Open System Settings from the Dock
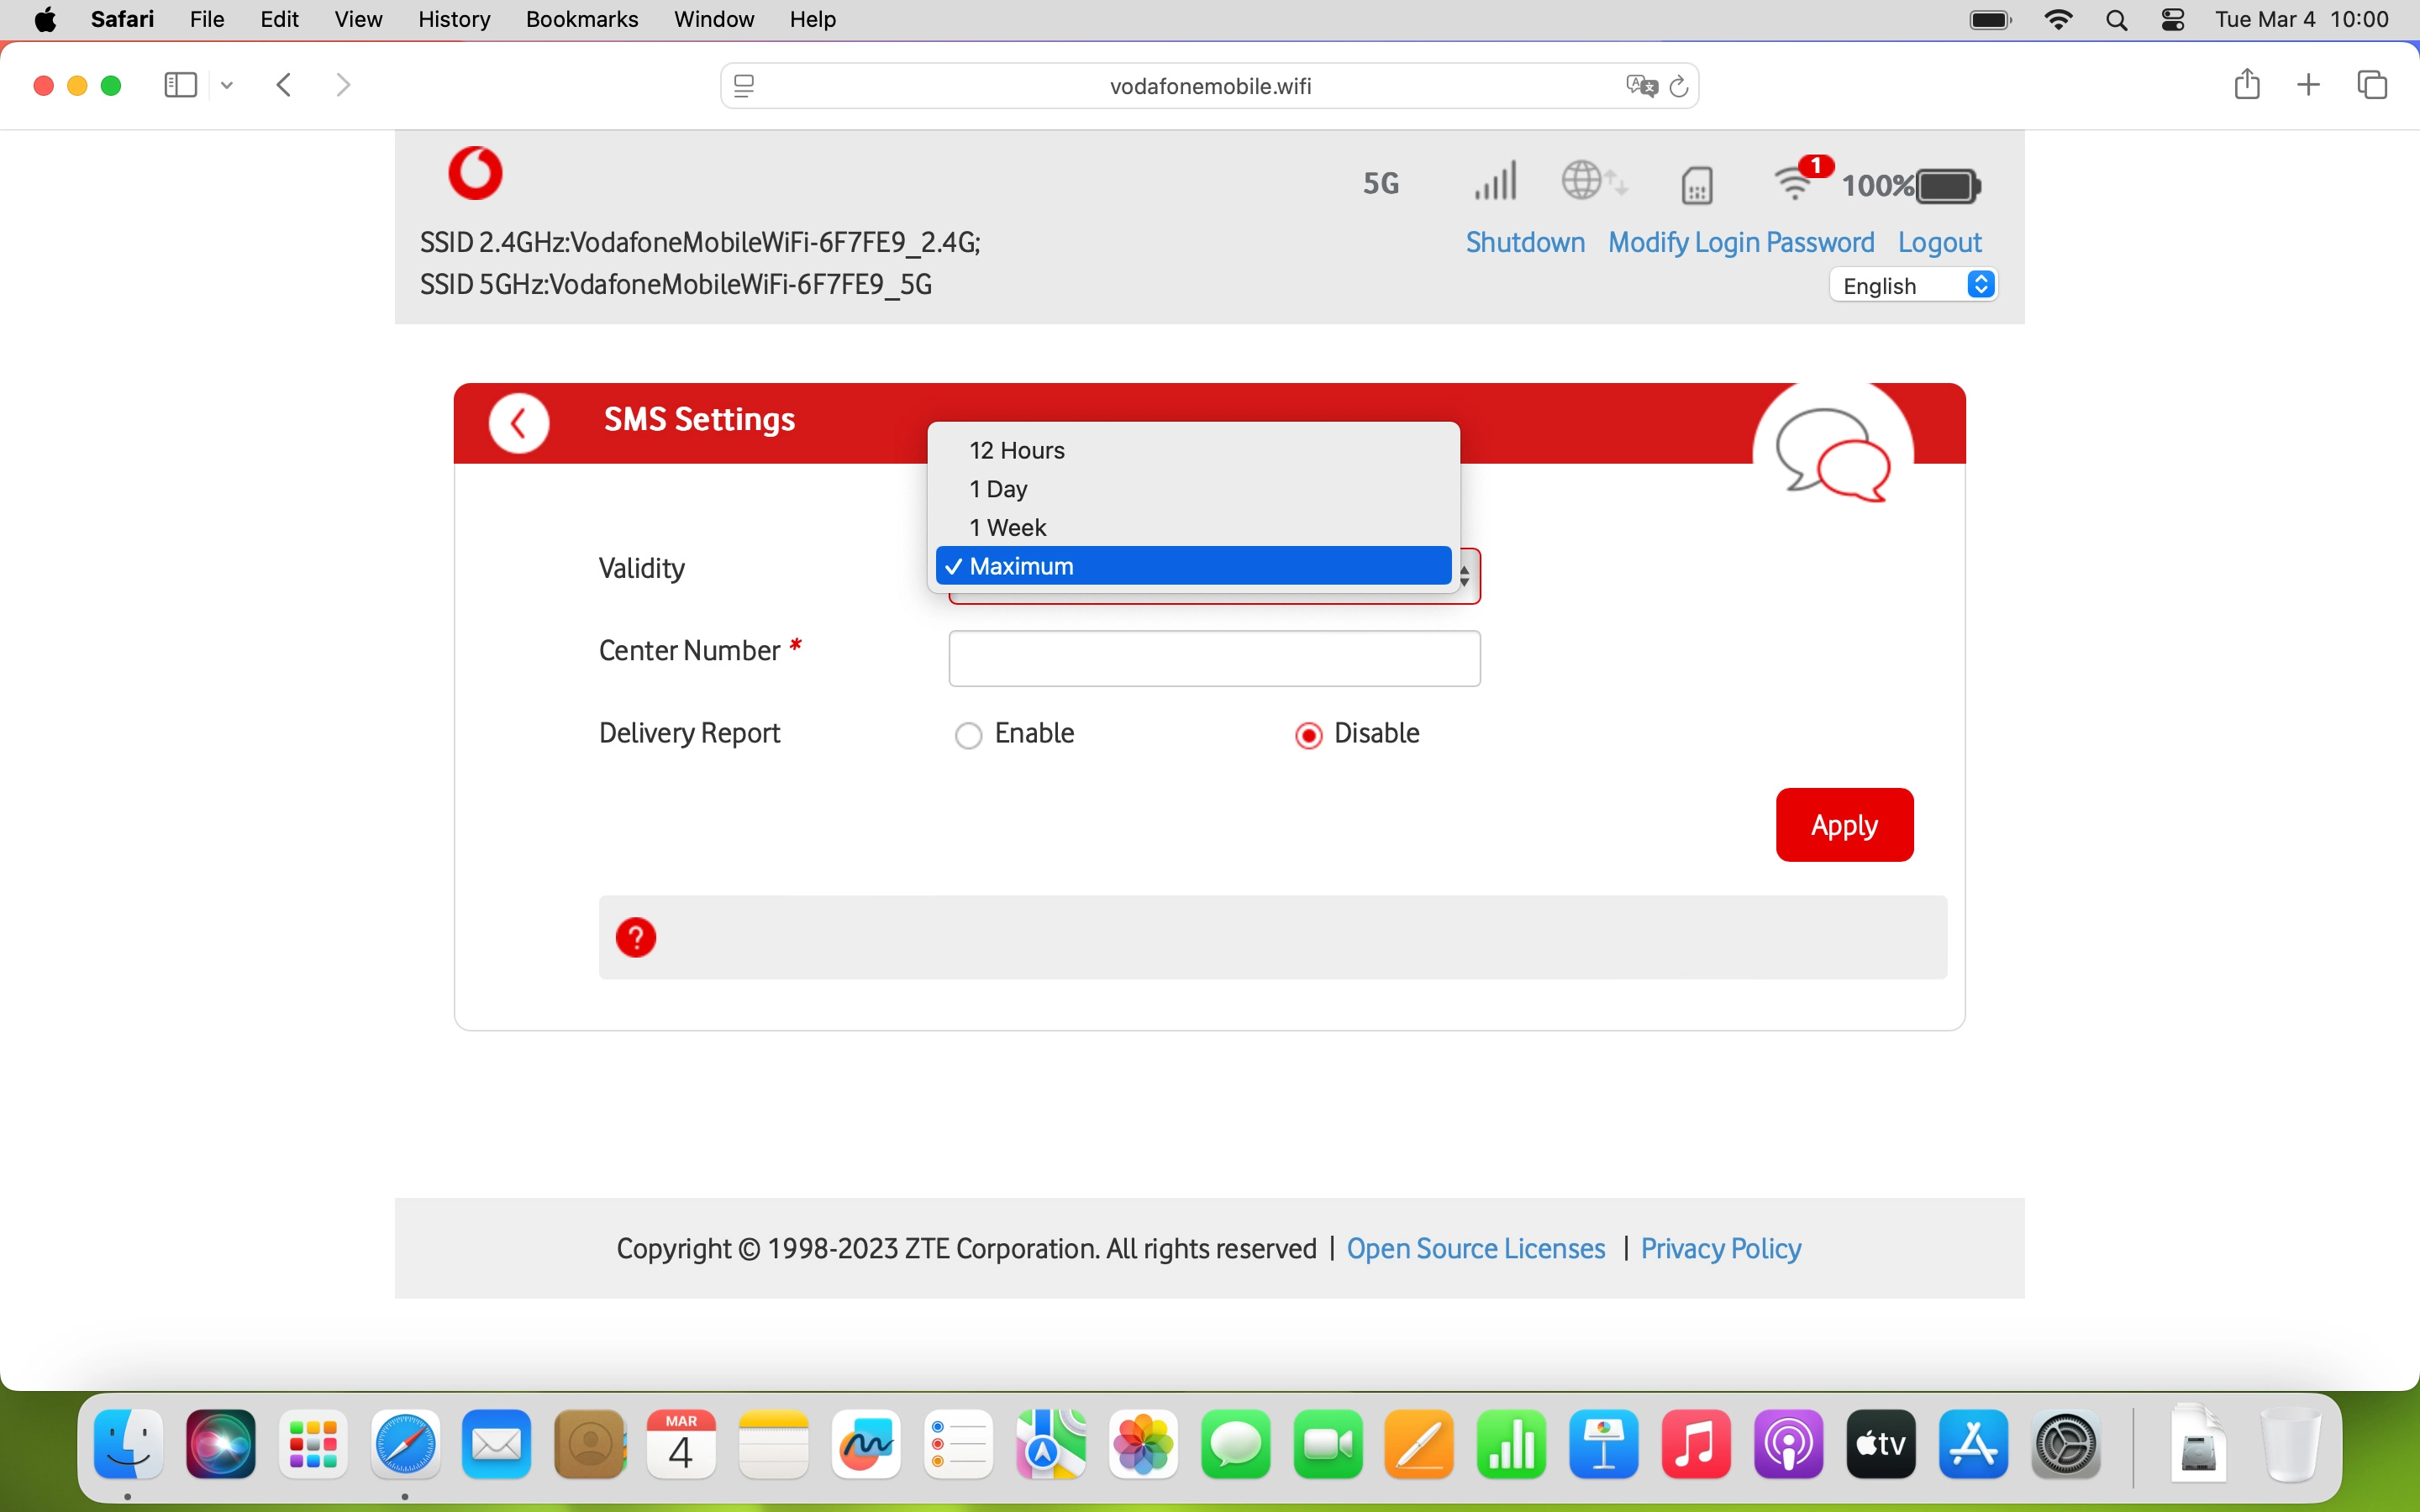Screen dimensions: 2420x1512 click(2066, 1444)
